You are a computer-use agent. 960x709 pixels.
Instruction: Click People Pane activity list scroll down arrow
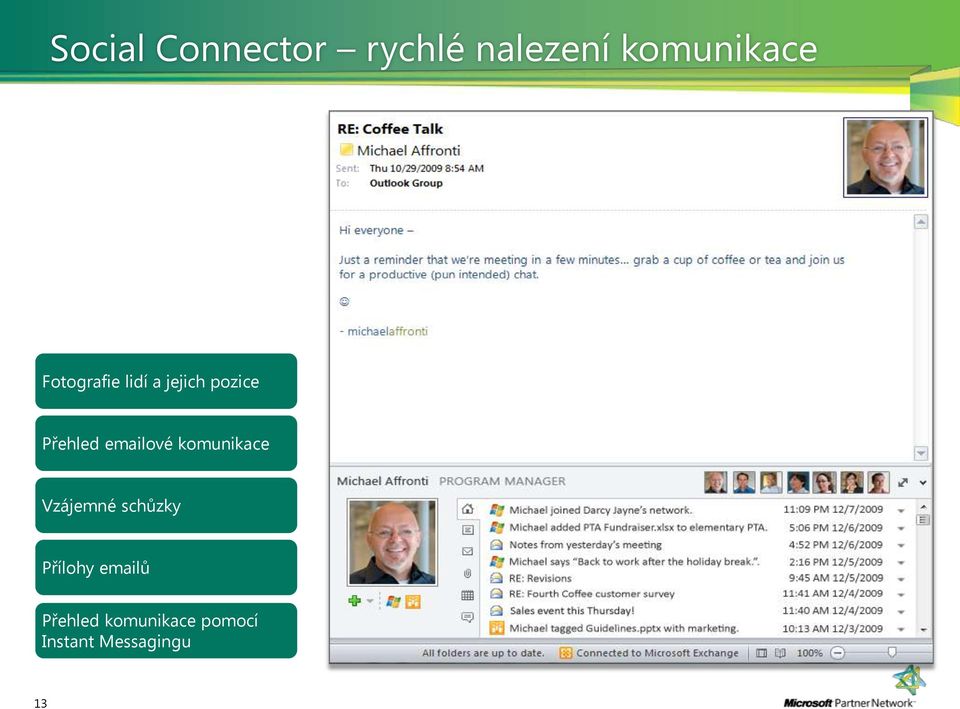tap(923, 629)
